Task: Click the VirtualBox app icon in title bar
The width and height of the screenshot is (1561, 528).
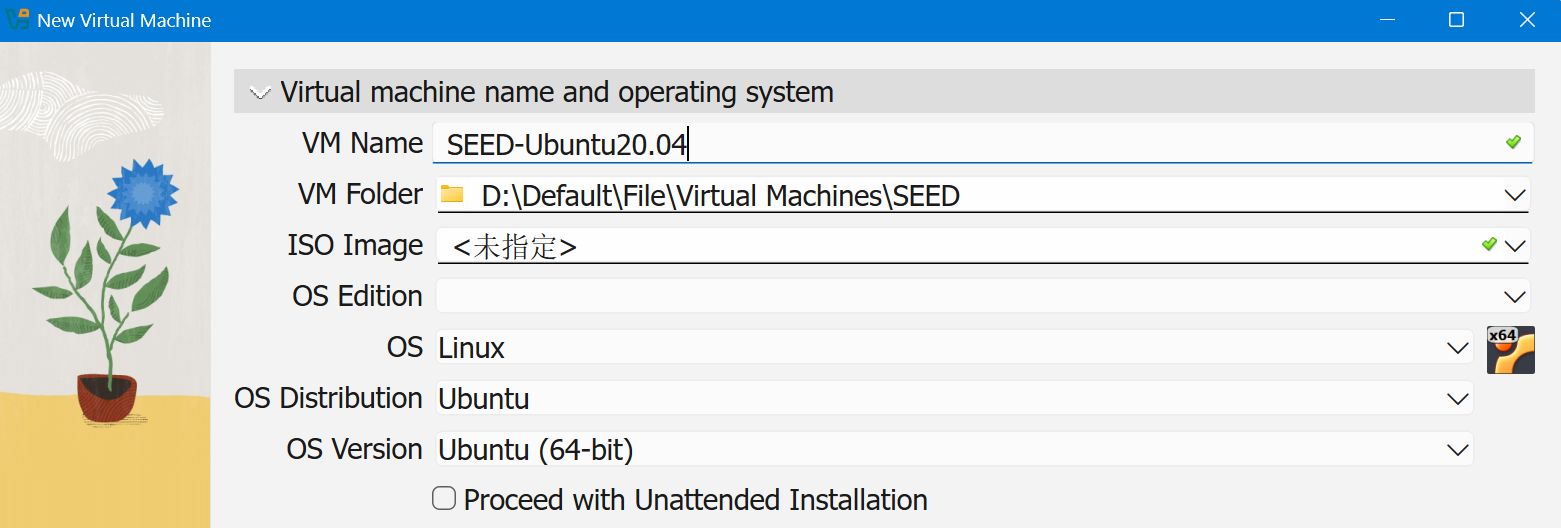Action: click(x=17, y=20)
